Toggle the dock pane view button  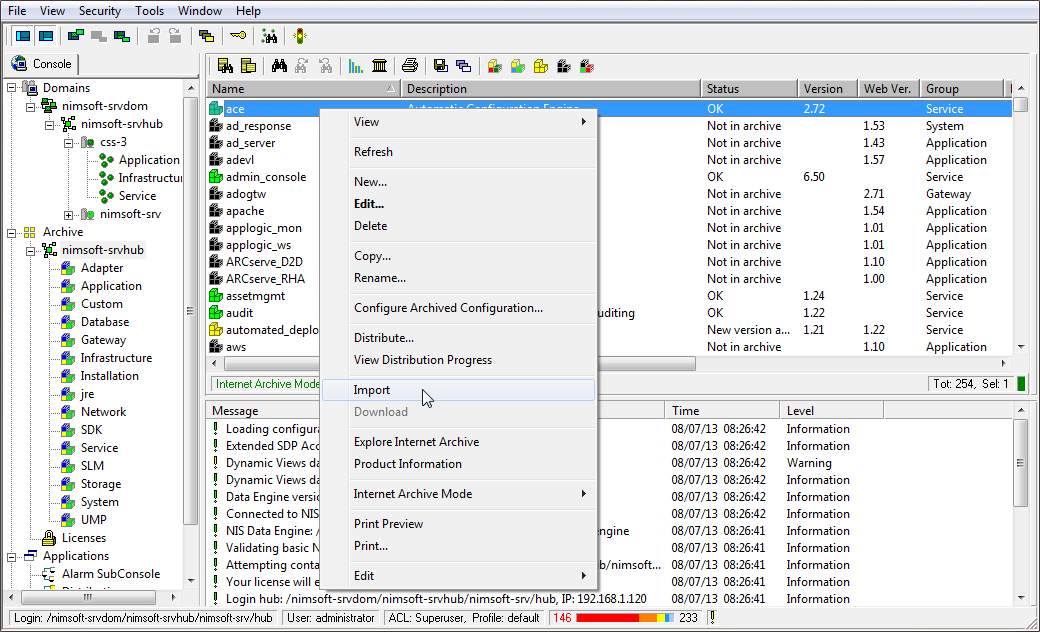[x=46, y=36]
